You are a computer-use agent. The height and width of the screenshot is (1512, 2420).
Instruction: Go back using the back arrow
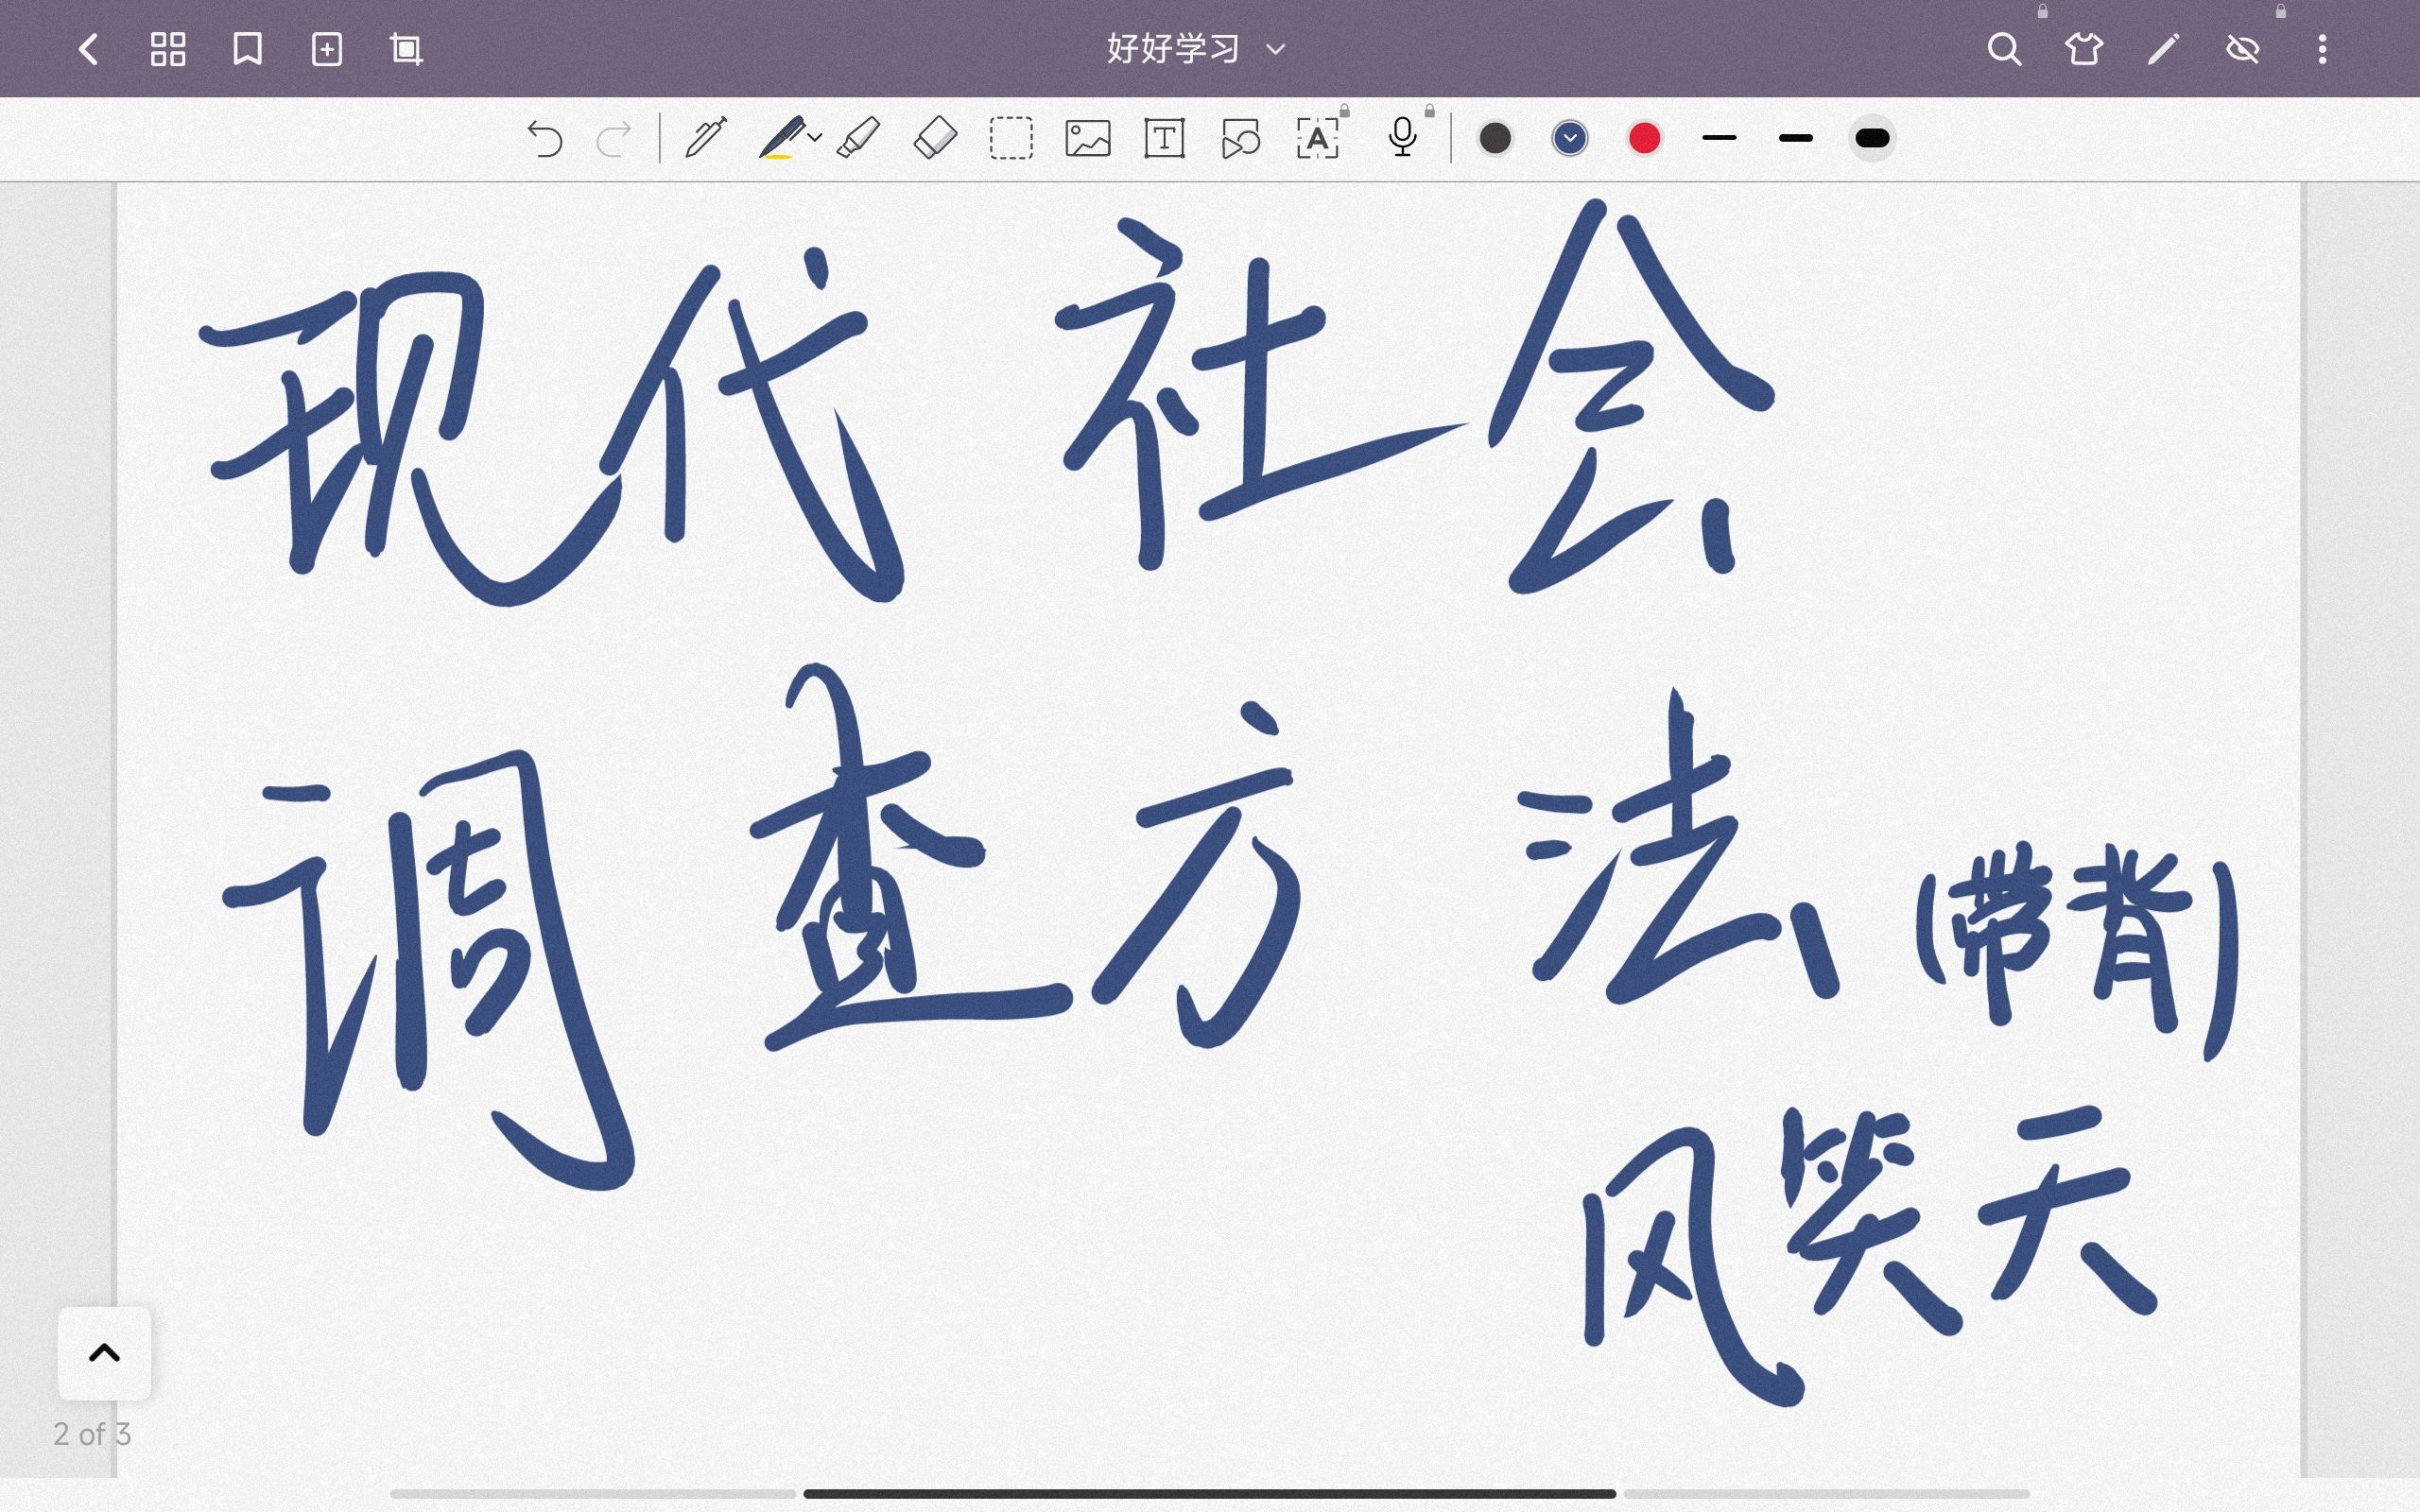click(x=88, y=49)
